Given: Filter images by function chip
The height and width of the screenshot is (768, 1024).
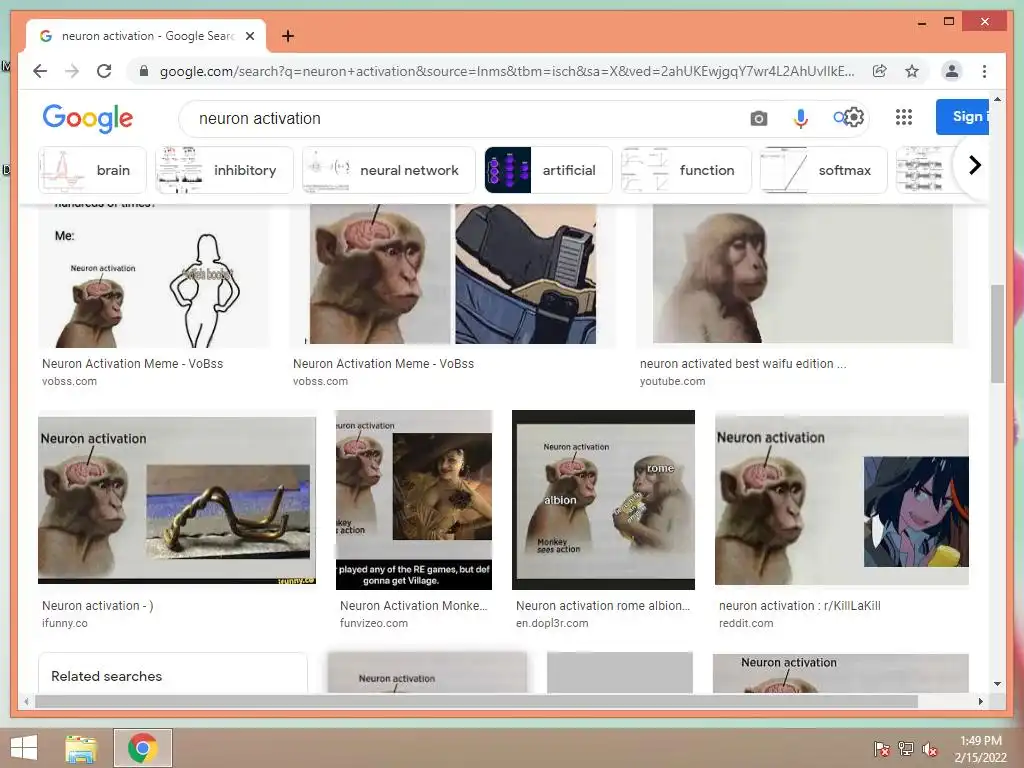Looking at the screenshot, I should click(x=686, y=170).
